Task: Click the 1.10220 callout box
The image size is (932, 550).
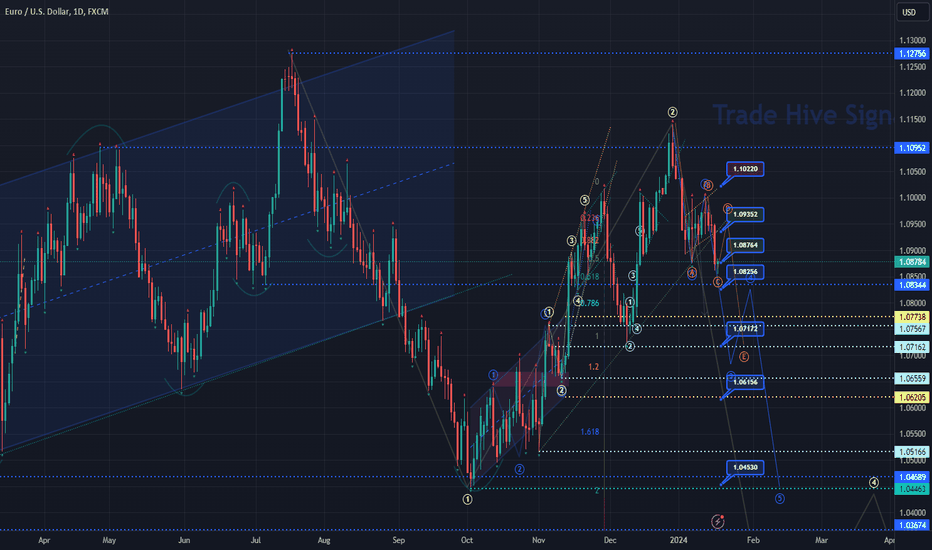Action: coord(745,169)
